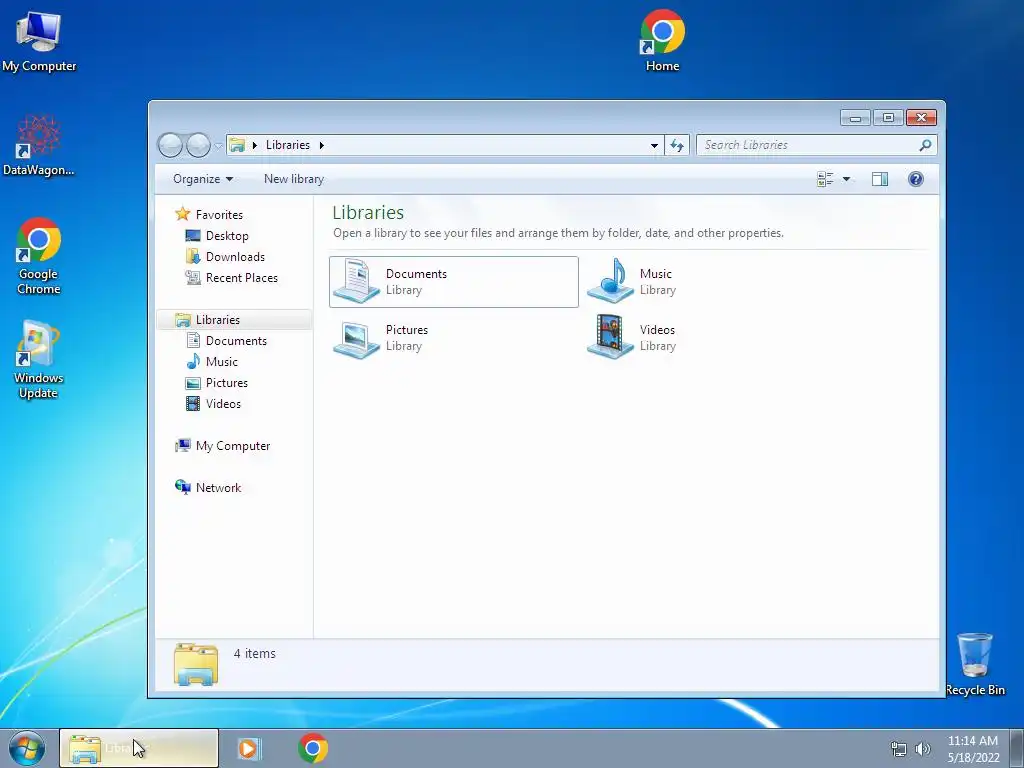Expand address bar history dropdown arrow
Screen dimensions: 1024x768
(x=654, y=146)
